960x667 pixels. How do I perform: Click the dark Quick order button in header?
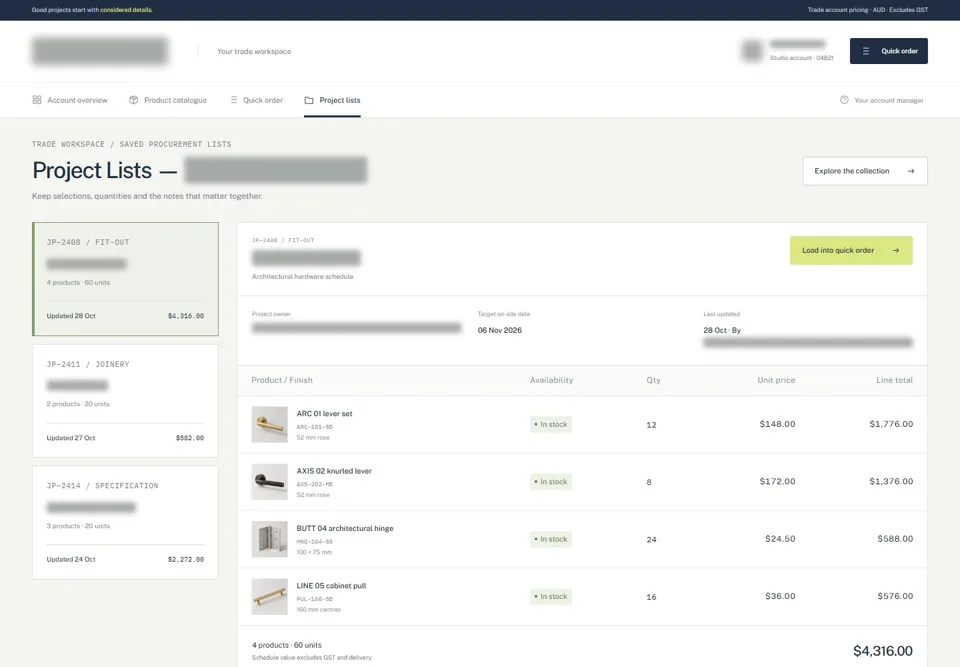pos(888,51)
